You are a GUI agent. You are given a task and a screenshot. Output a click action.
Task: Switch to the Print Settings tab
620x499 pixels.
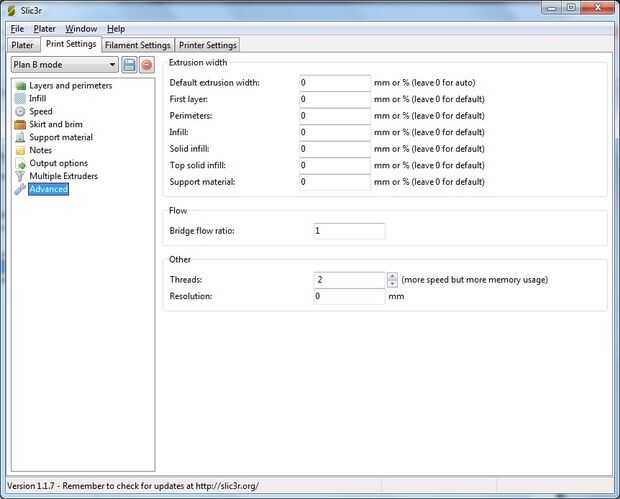[71, 44]
